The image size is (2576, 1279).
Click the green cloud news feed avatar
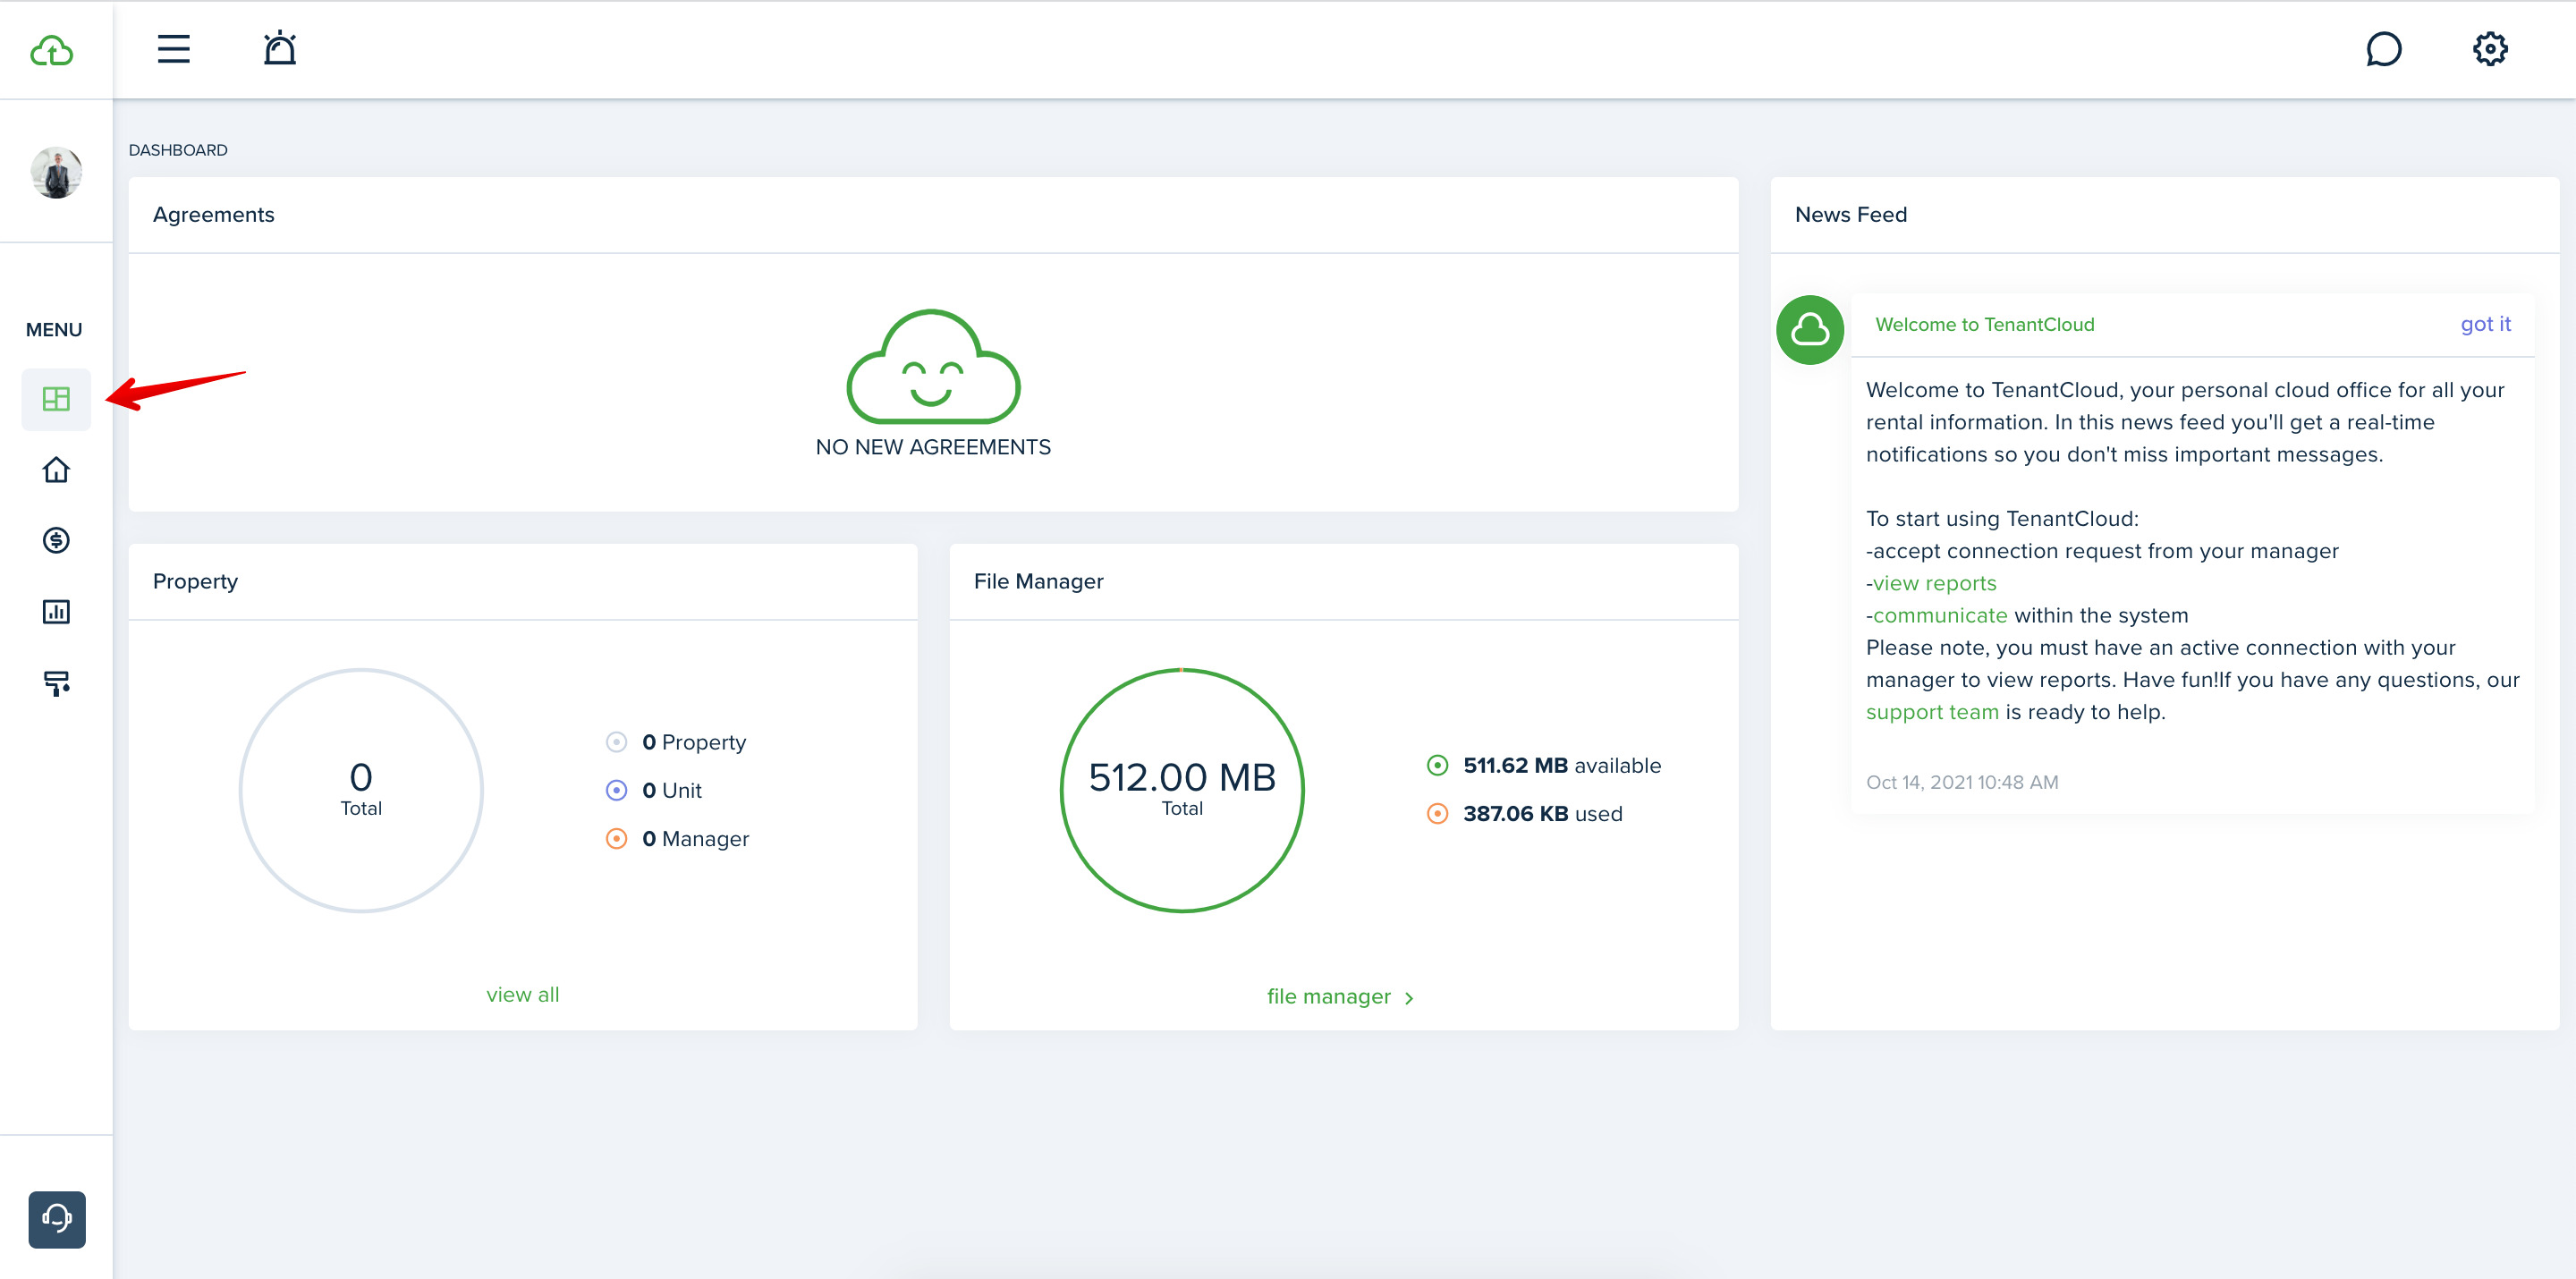tap(1810, 330)
